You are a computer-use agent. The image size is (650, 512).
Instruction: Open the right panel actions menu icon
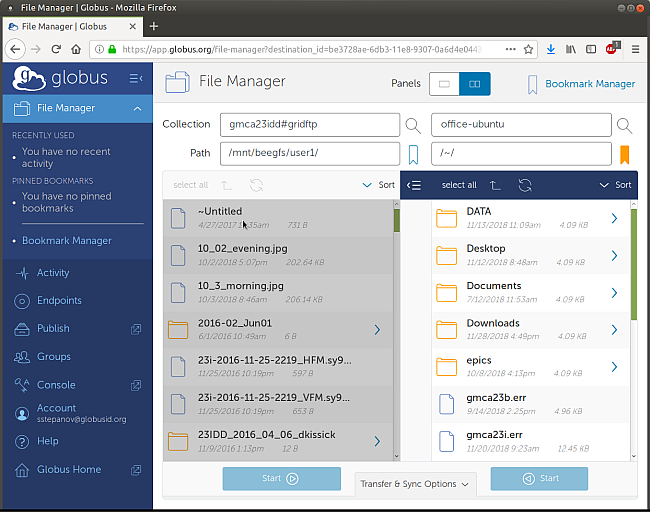(414, 185)
